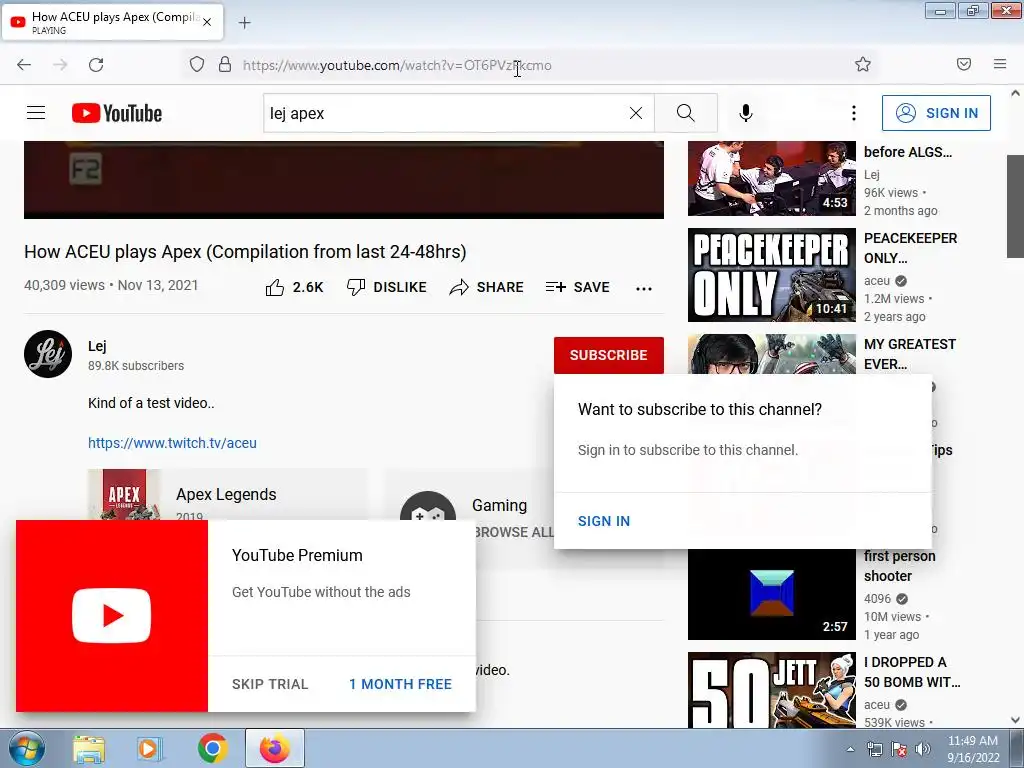
Task: Reload the page with the refresh icon
Action: pyautogui.click(x=96, y=65)
